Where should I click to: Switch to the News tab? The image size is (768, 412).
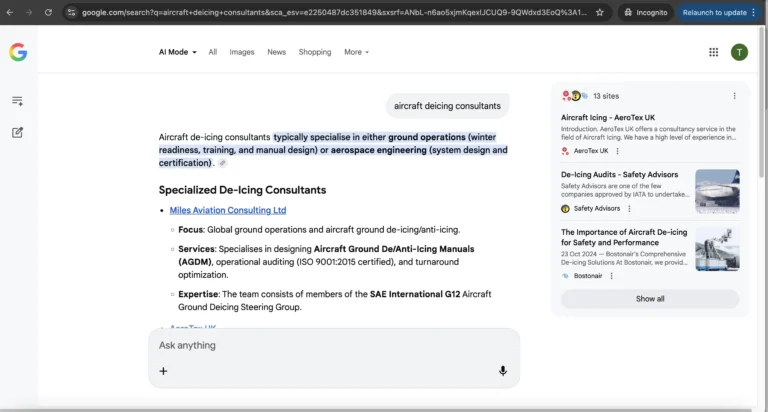(x=276, y=52)
